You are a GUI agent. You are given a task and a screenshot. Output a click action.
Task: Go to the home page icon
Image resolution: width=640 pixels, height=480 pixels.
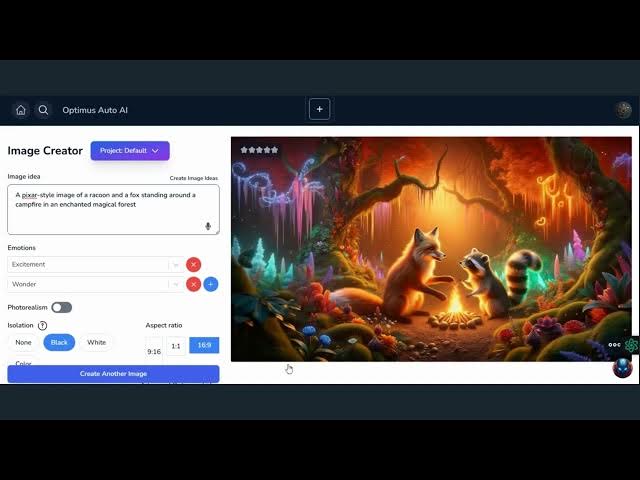[x=20, y=110]
